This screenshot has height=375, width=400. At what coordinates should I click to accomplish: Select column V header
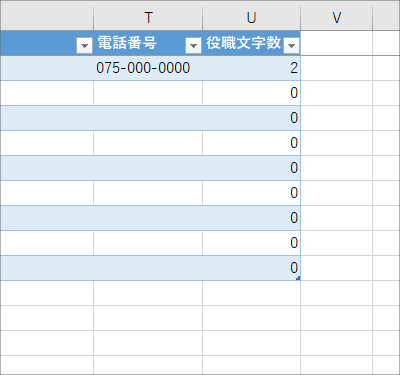point(336,18)
